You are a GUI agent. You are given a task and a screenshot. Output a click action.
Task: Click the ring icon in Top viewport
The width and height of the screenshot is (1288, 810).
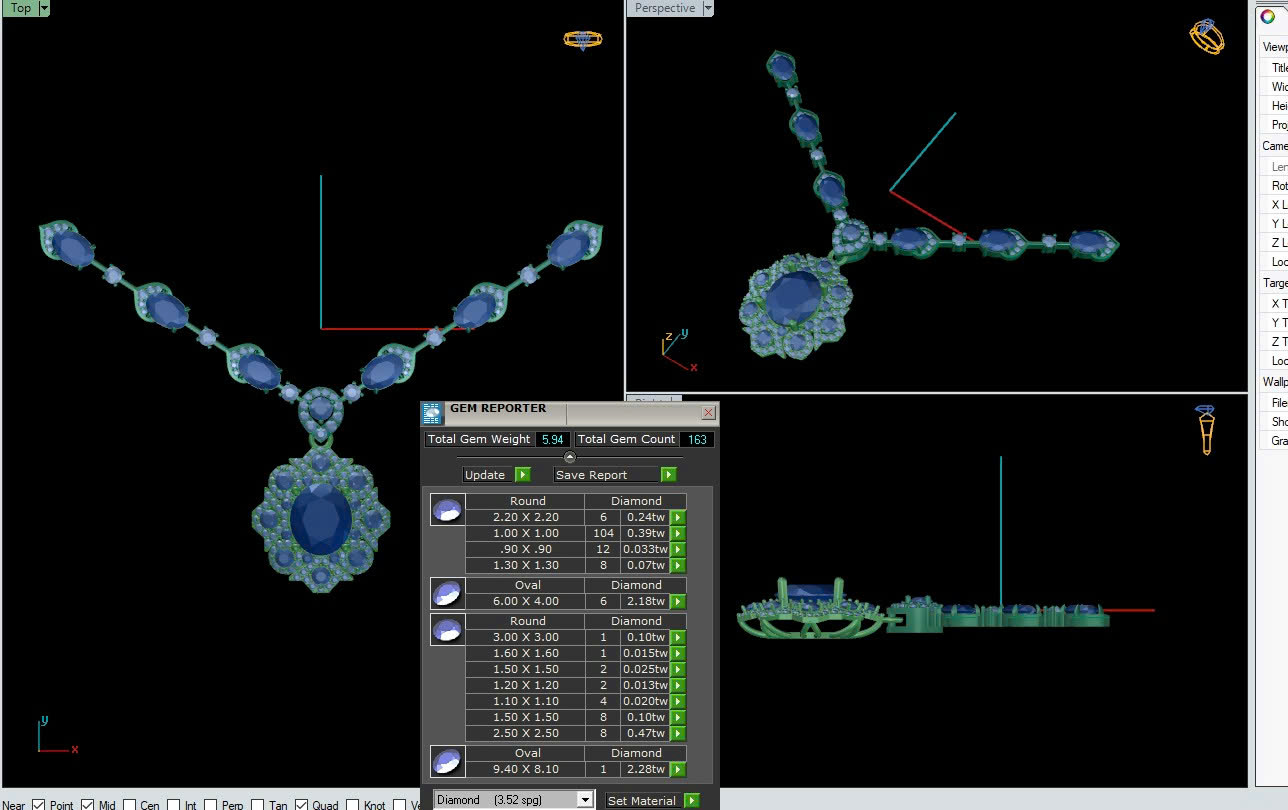click(582, 40)
